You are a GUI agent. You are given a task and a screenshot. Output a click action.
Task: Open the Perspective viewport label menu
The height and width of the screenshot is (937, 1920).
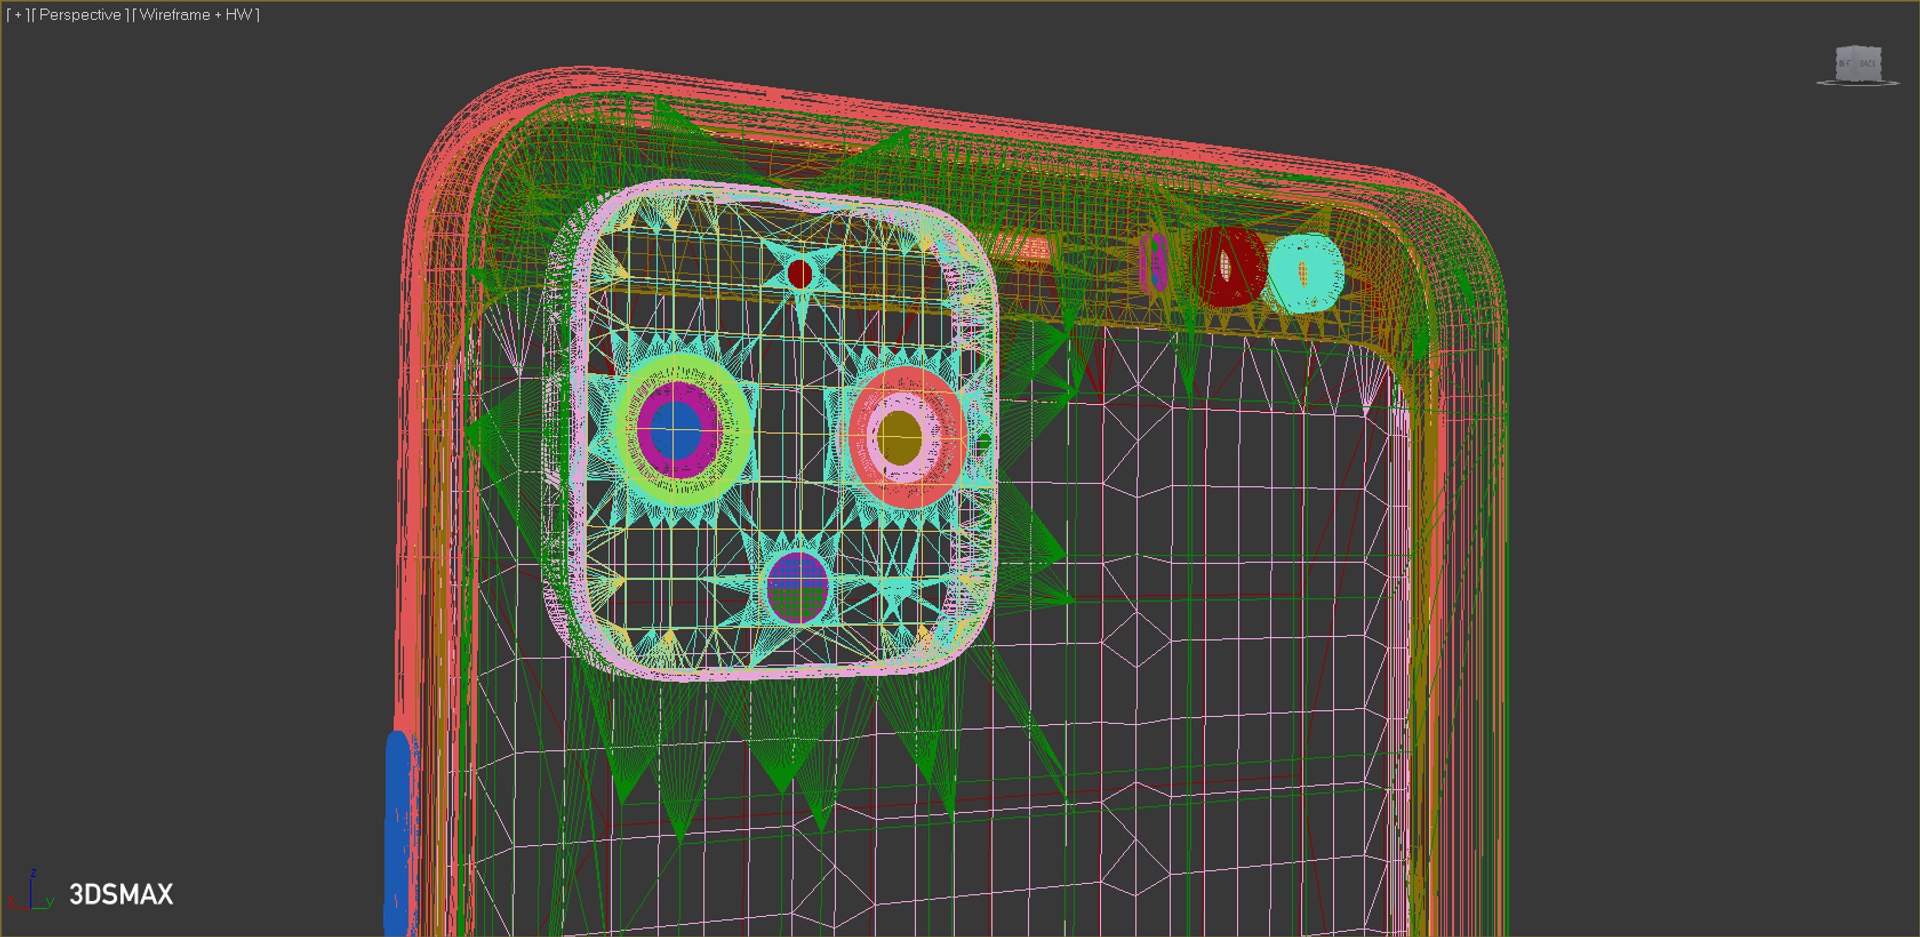(x=80, y=15)
